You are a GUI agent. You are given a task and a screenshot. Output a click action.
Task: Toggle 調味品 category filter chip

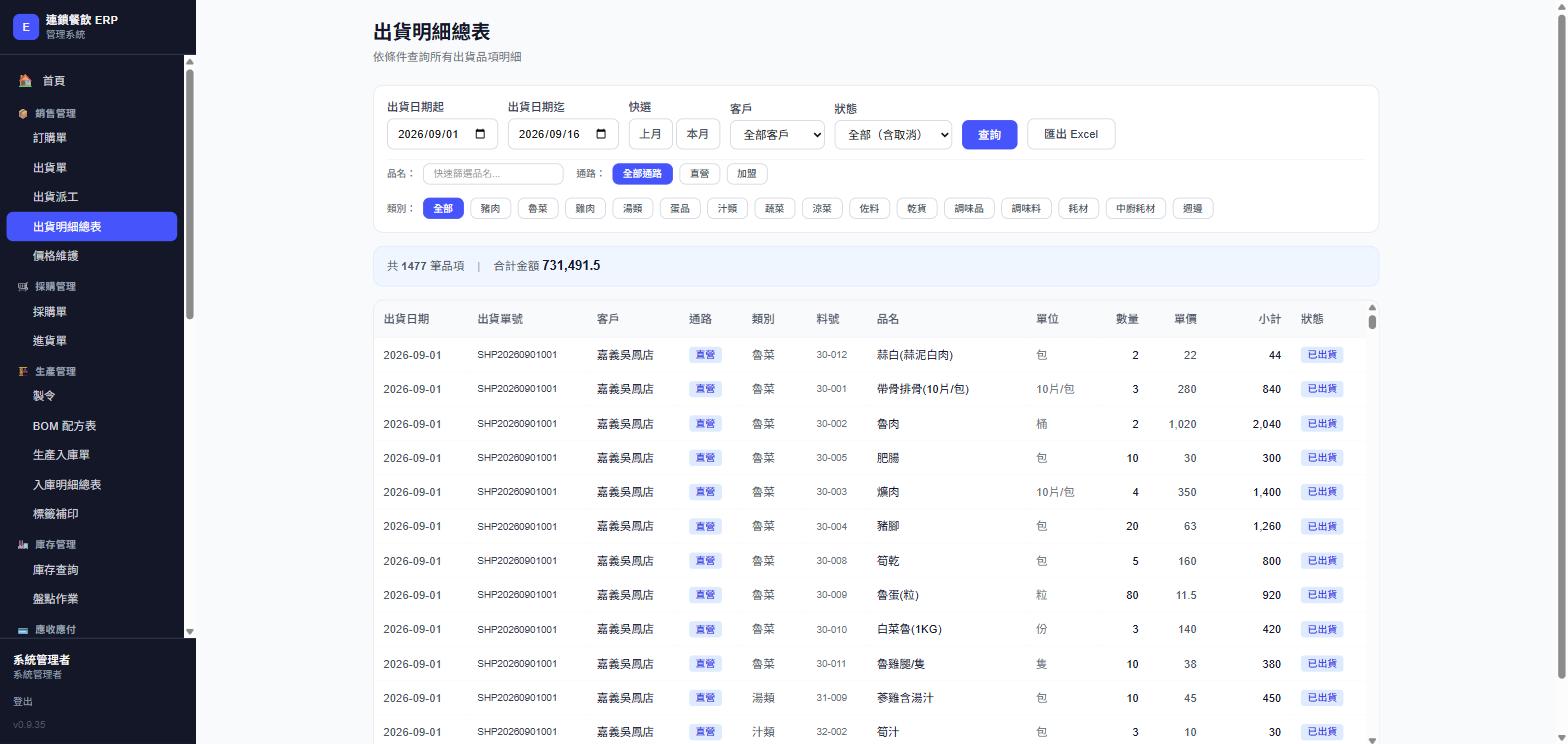click(x=969, y=208)
